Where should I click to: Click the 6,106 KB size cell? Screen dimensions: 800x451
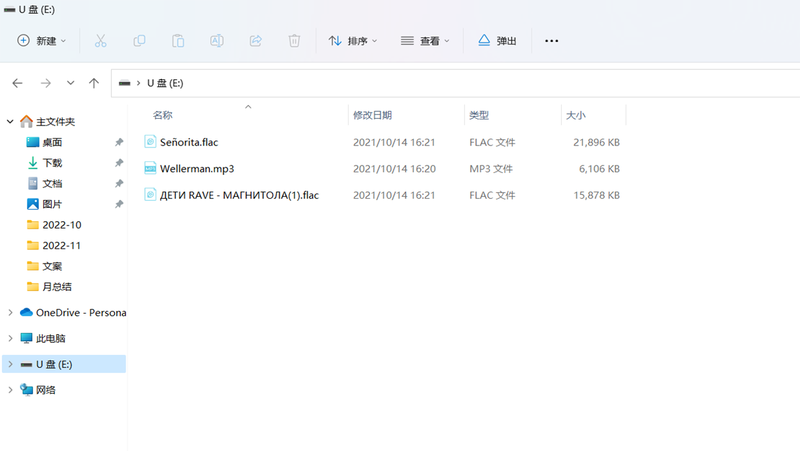click(x=599, y=169)
